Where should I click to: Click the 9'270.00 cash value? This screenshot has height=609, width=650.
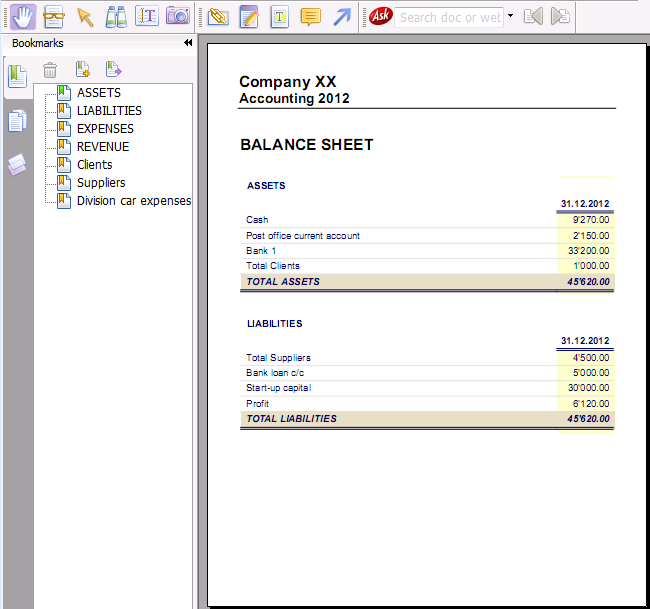coord(591,220)
